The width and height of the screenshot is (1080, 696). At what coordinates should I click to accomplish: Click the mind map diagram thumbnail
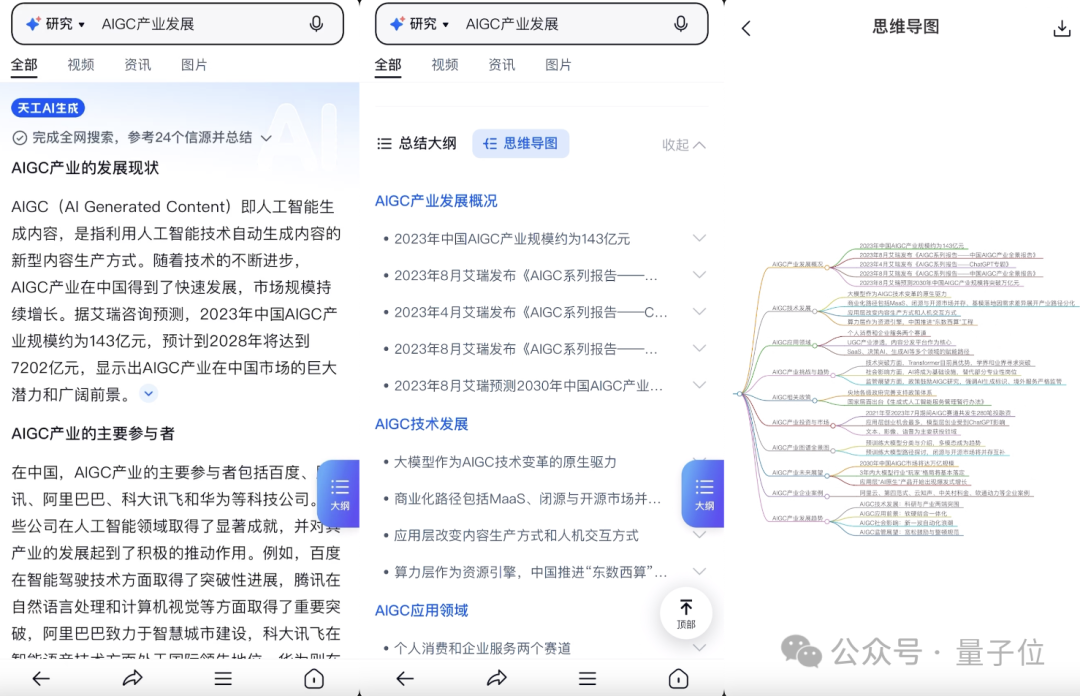[x=904, y=390]
